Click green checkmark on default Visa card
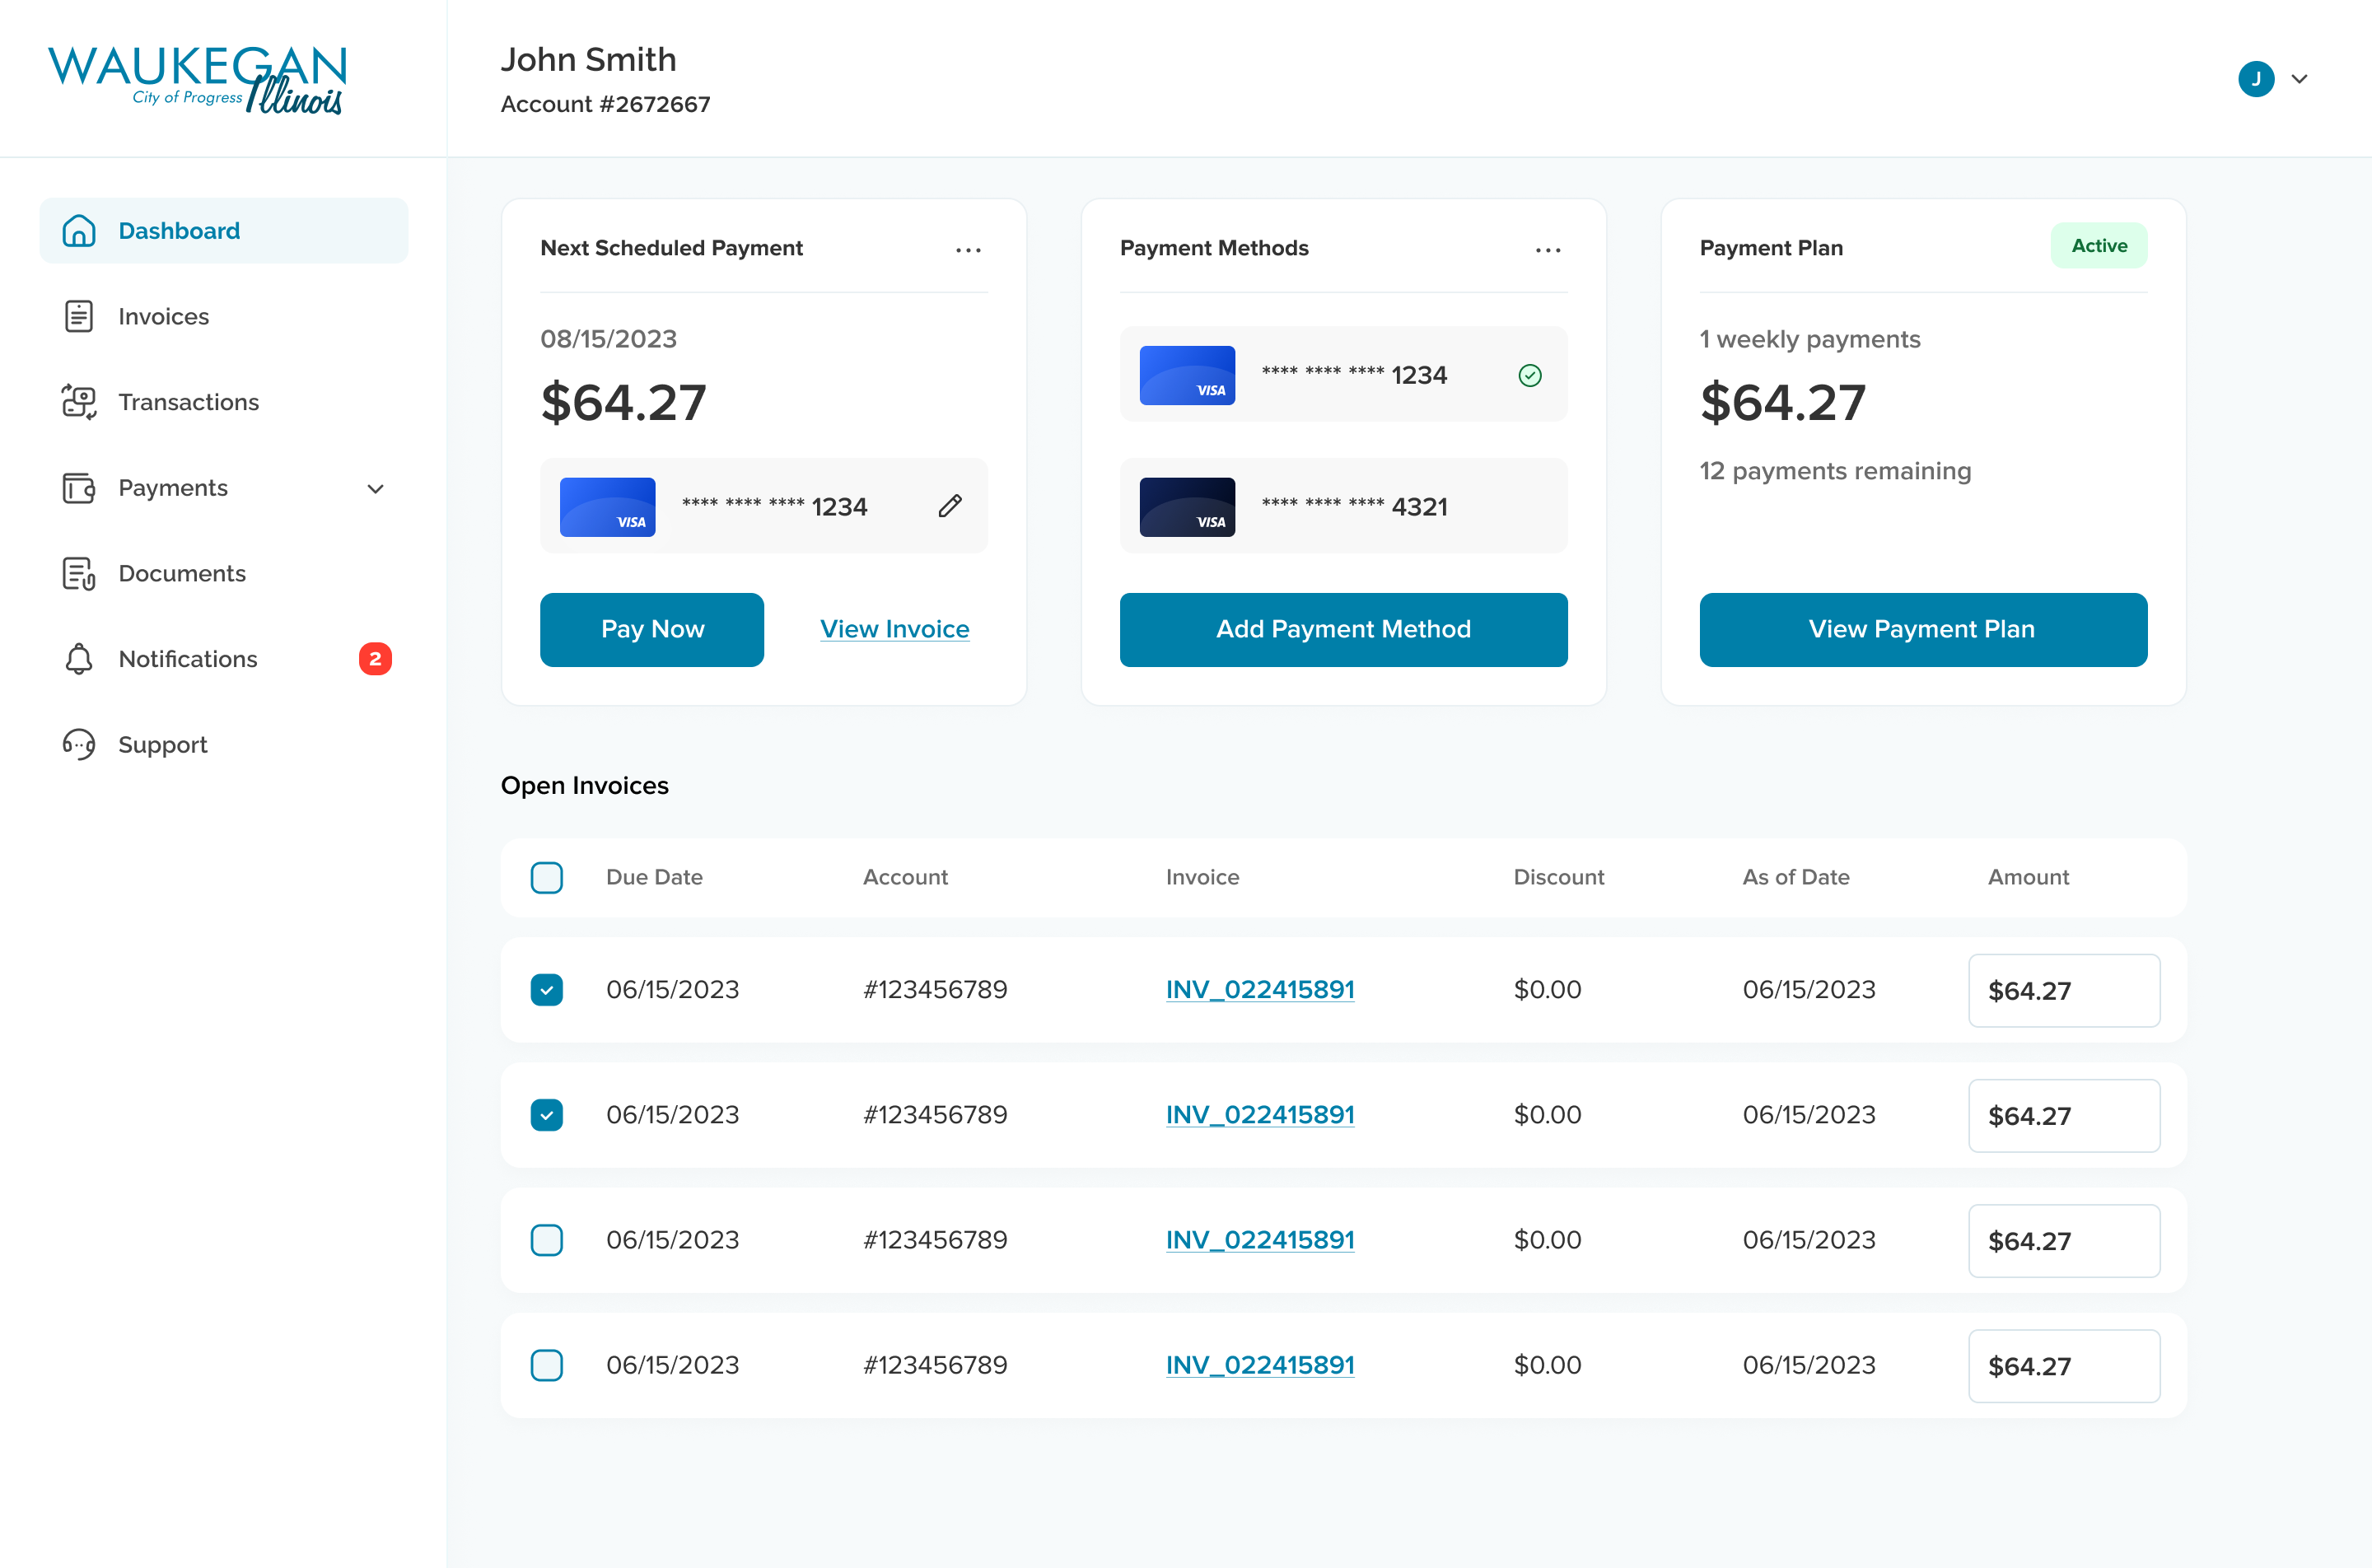This screenshot has height=1568, width=2372. [1529, 376]
